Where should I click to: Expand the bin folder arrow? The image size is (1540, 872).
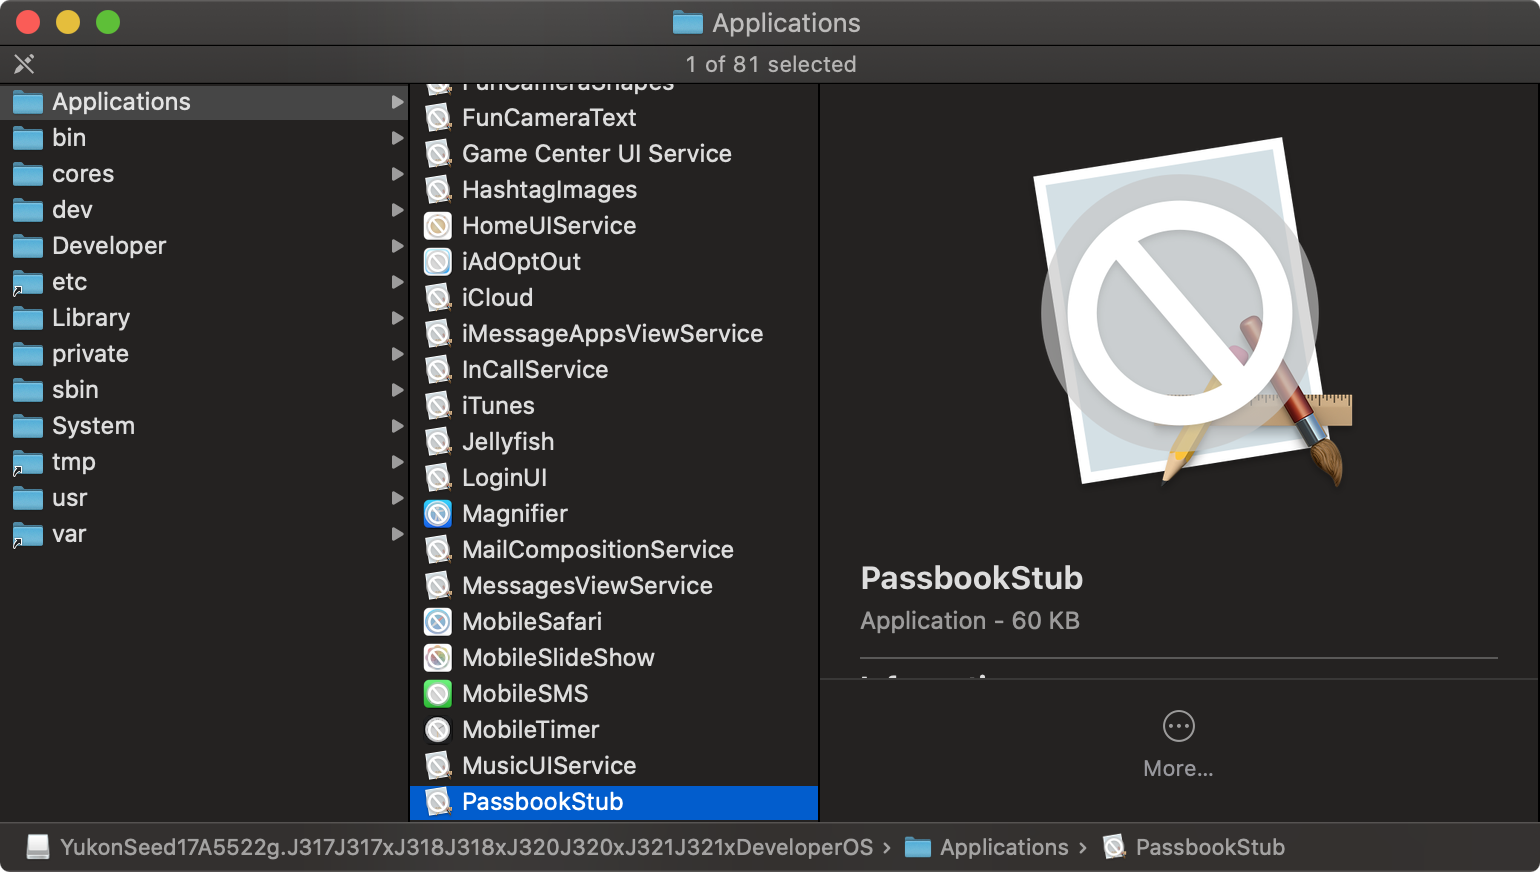[397, 138]
